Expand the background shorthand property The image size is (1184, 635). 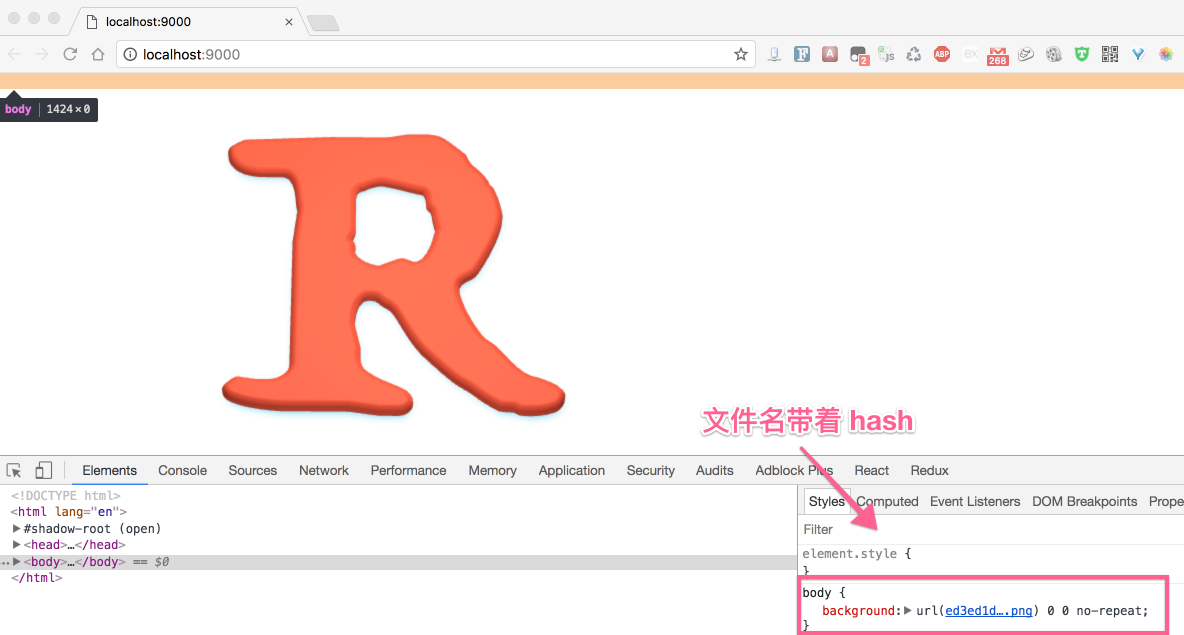907,611
